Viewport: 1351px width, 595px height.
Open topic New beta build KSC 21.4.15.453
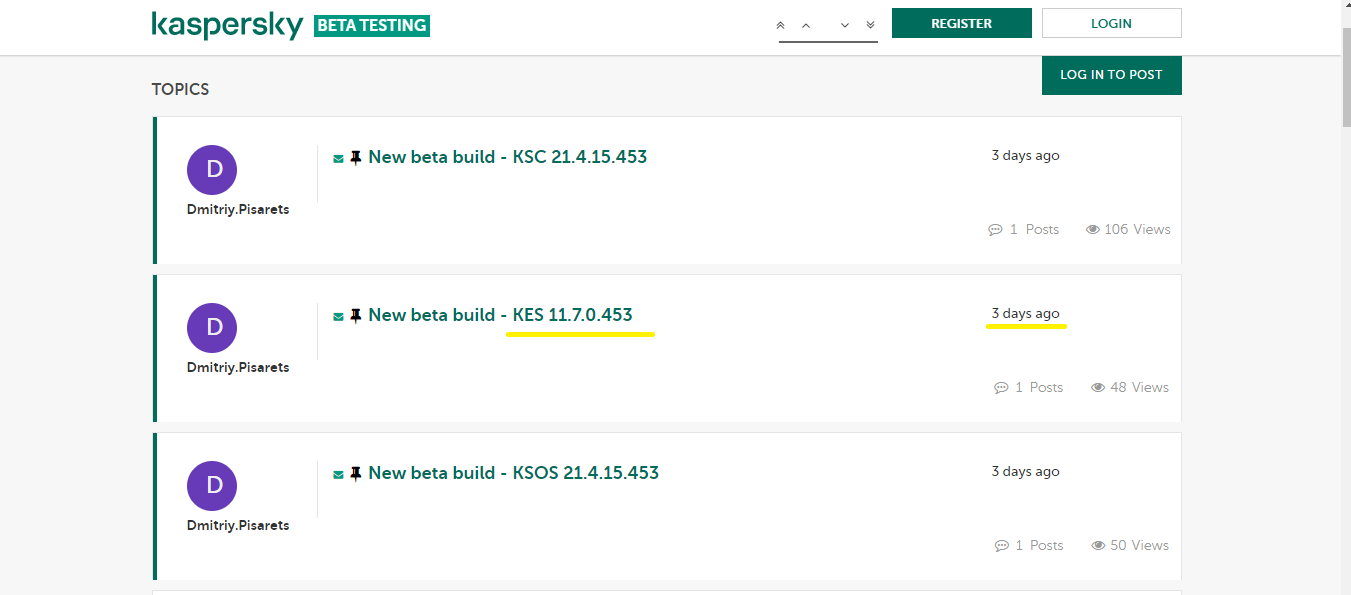click(x=508, y=157)
